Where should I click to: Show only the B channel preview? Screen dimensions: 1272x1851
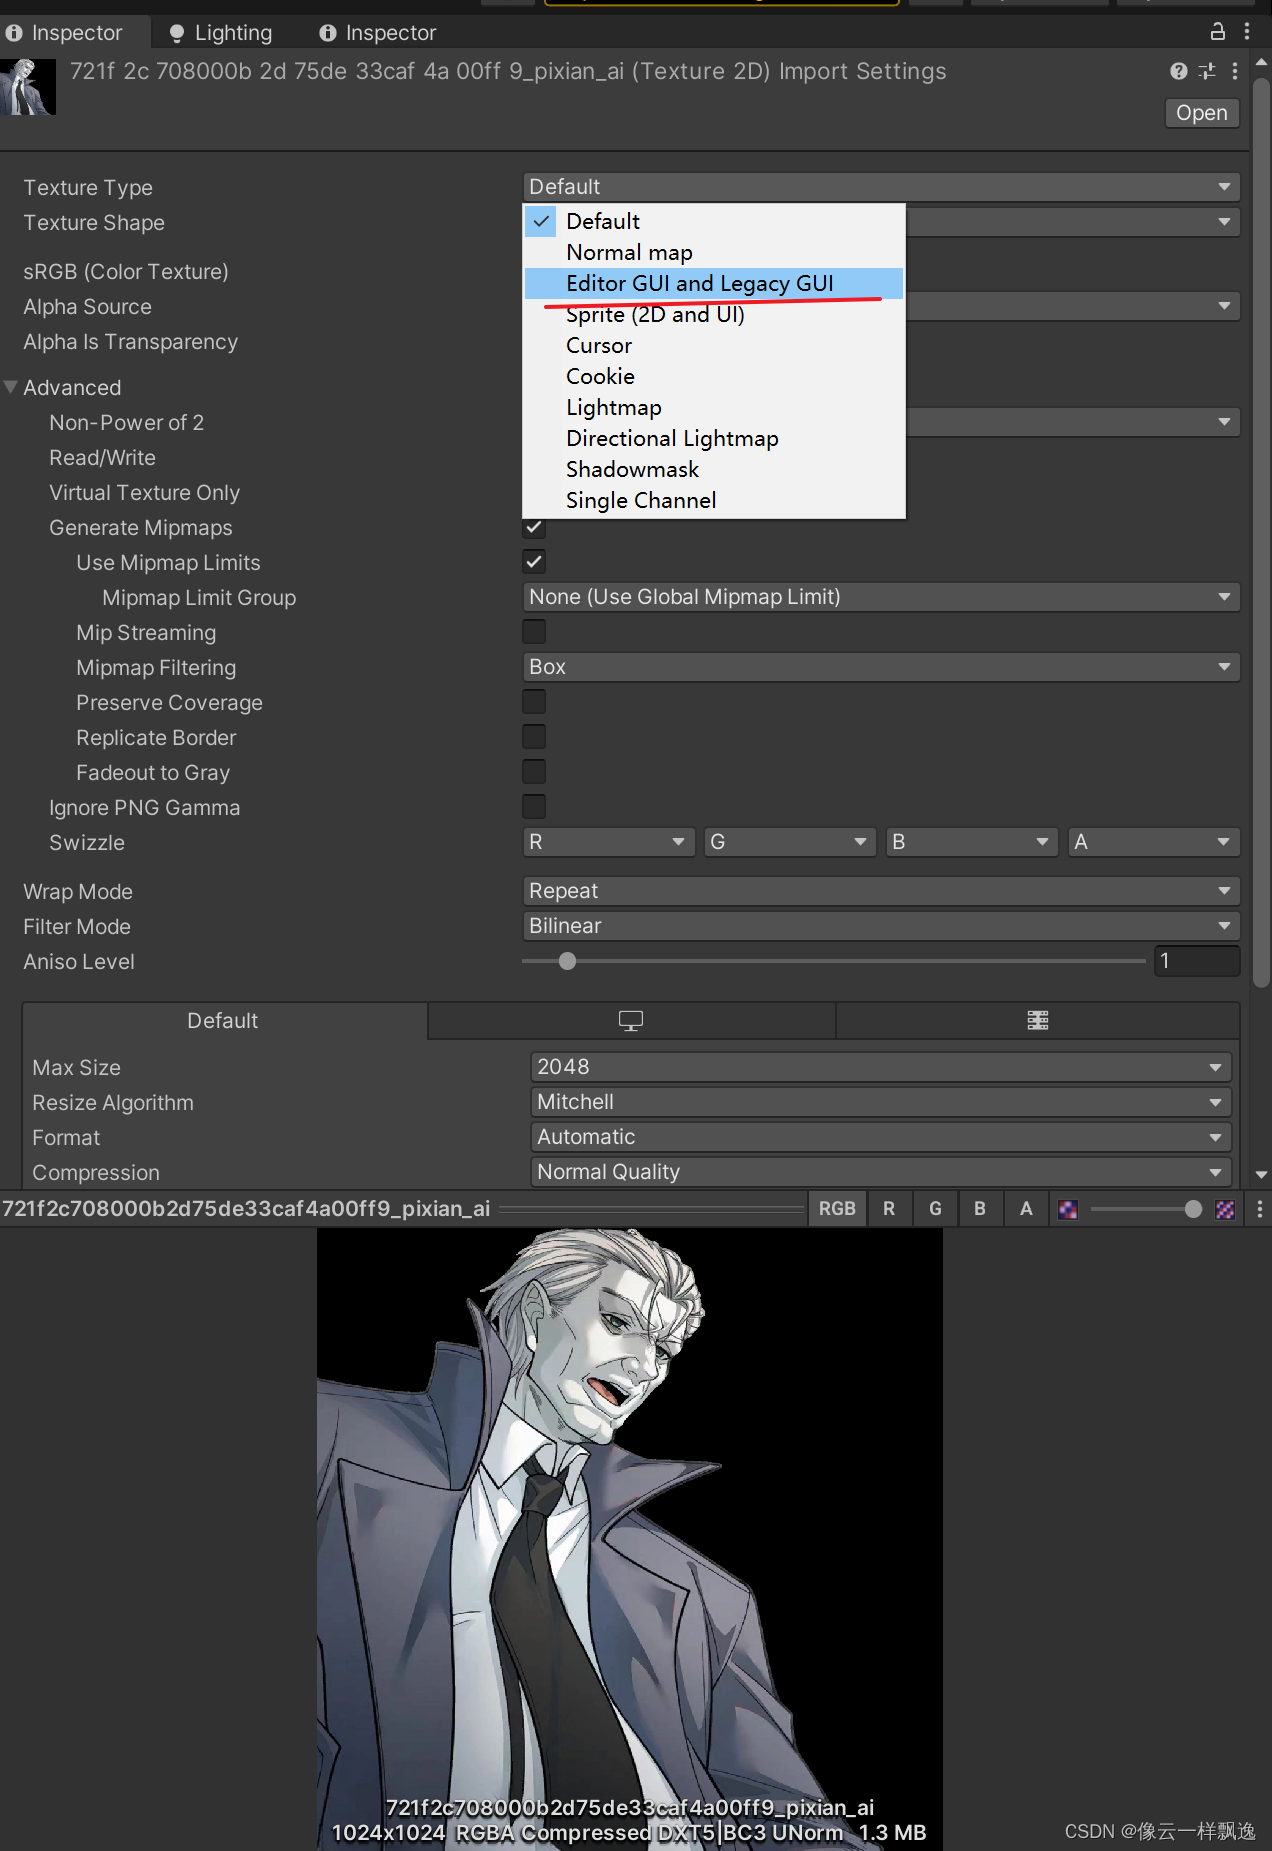tap(980, 1208)
